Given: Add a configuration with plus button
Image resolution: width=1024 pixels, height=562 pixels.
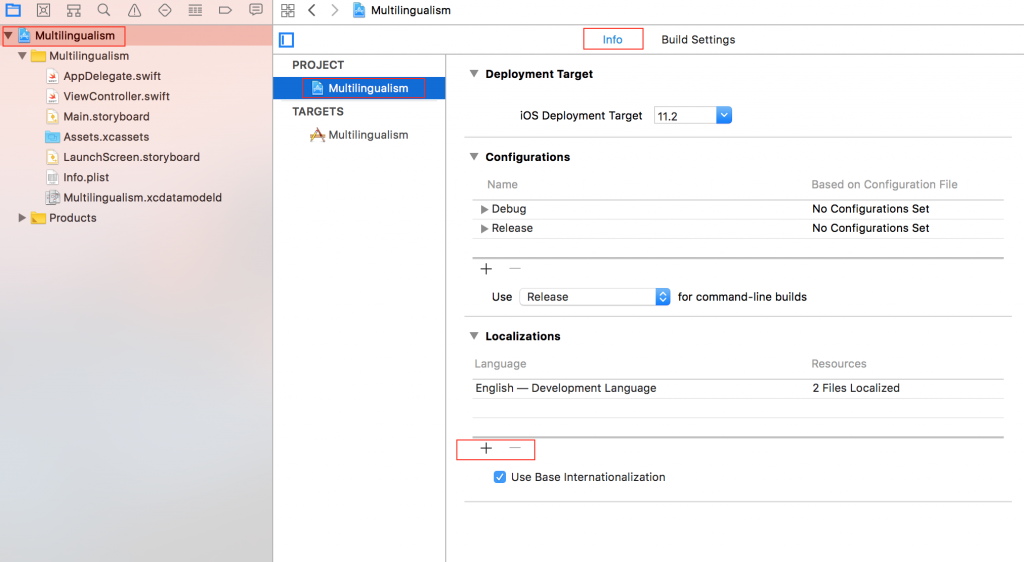Looking at the screenshot, I should point(486,268).
